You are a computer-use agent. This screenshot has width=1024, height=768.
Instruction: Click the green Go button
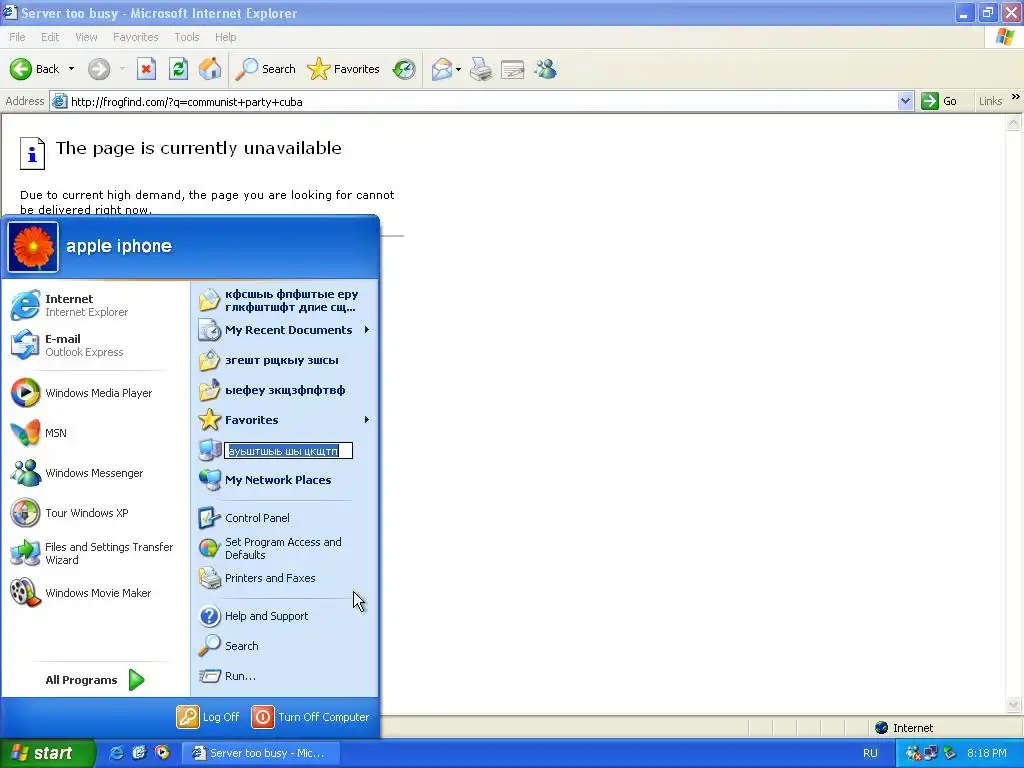(939, 101)
